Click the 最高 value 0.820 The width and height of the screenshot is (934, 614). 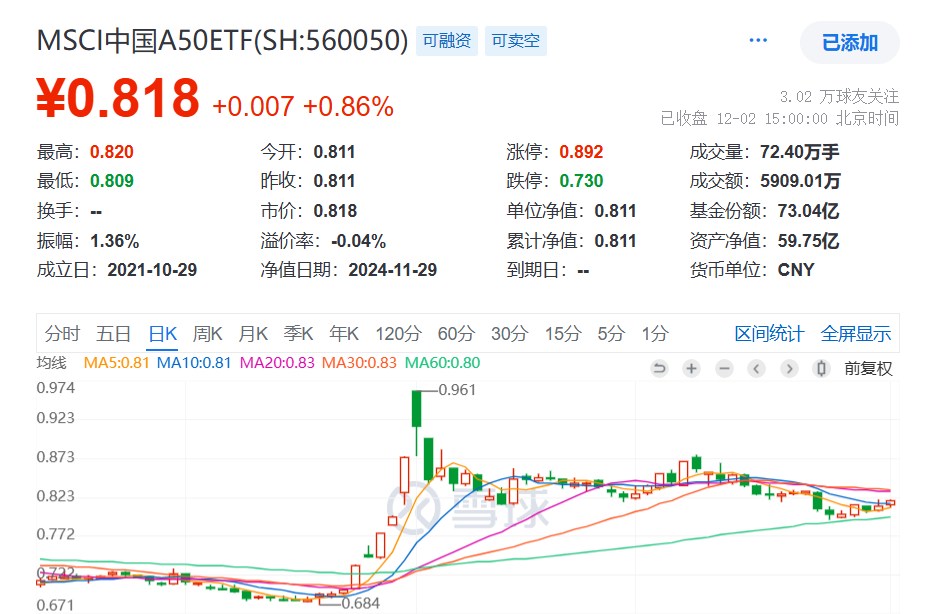(111, 152)
